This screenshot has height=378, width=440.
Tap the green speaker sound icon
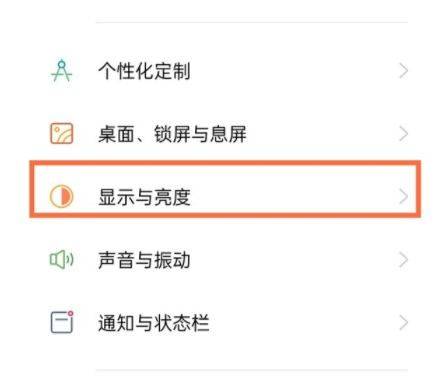[x=62, y=259]
